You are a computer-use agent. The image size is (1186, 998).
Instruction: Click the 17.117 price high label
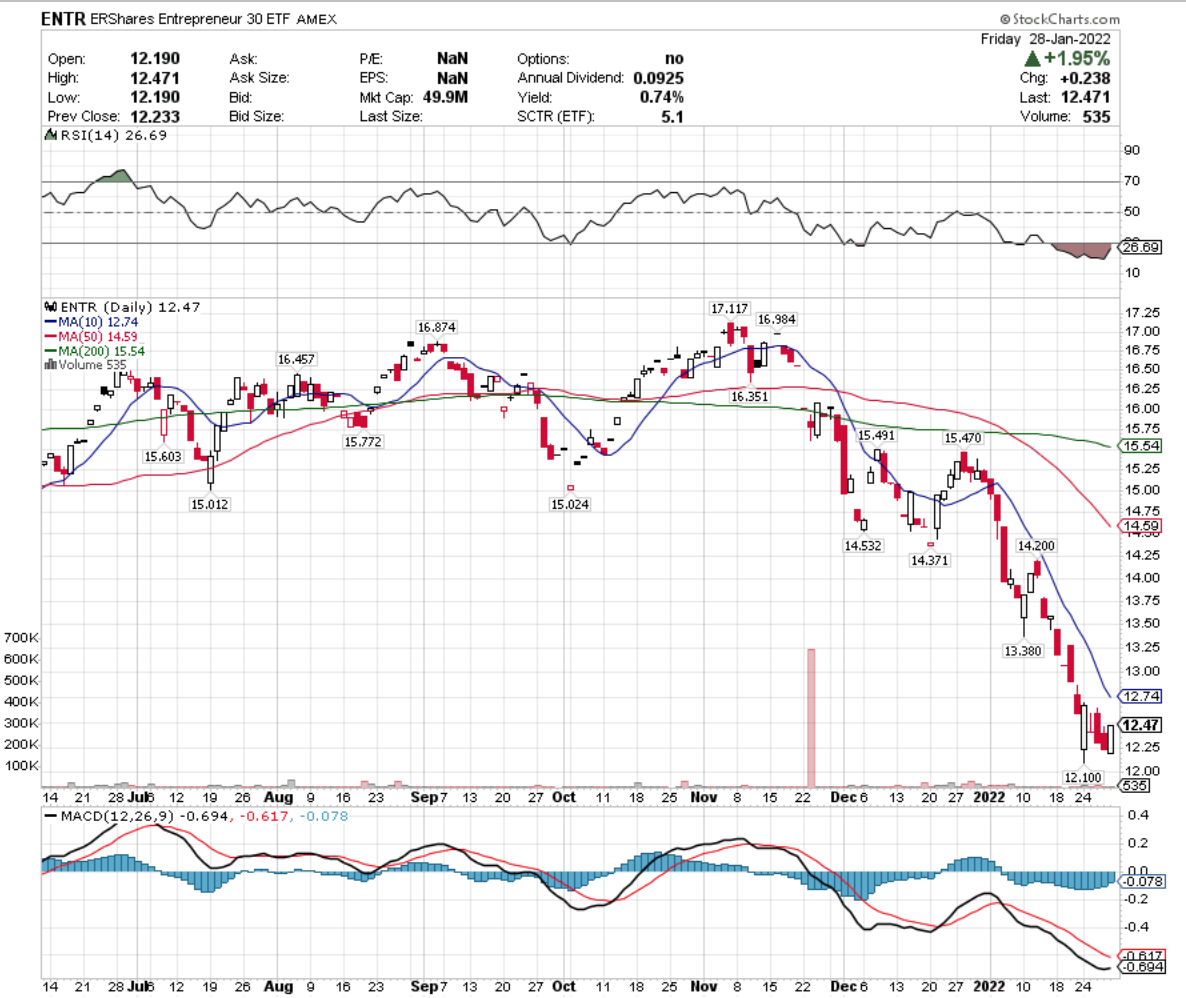(x=729, y=308)
